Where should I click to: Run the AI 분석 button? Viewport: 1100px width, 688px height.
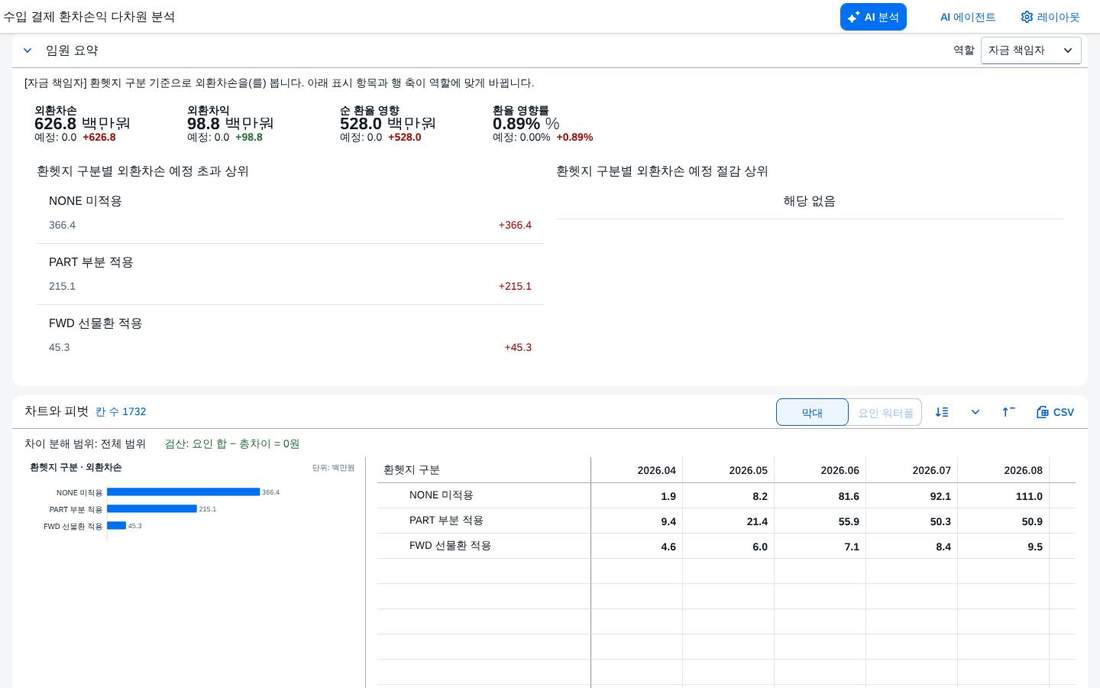pyautogui.click(x=873, y=17)
